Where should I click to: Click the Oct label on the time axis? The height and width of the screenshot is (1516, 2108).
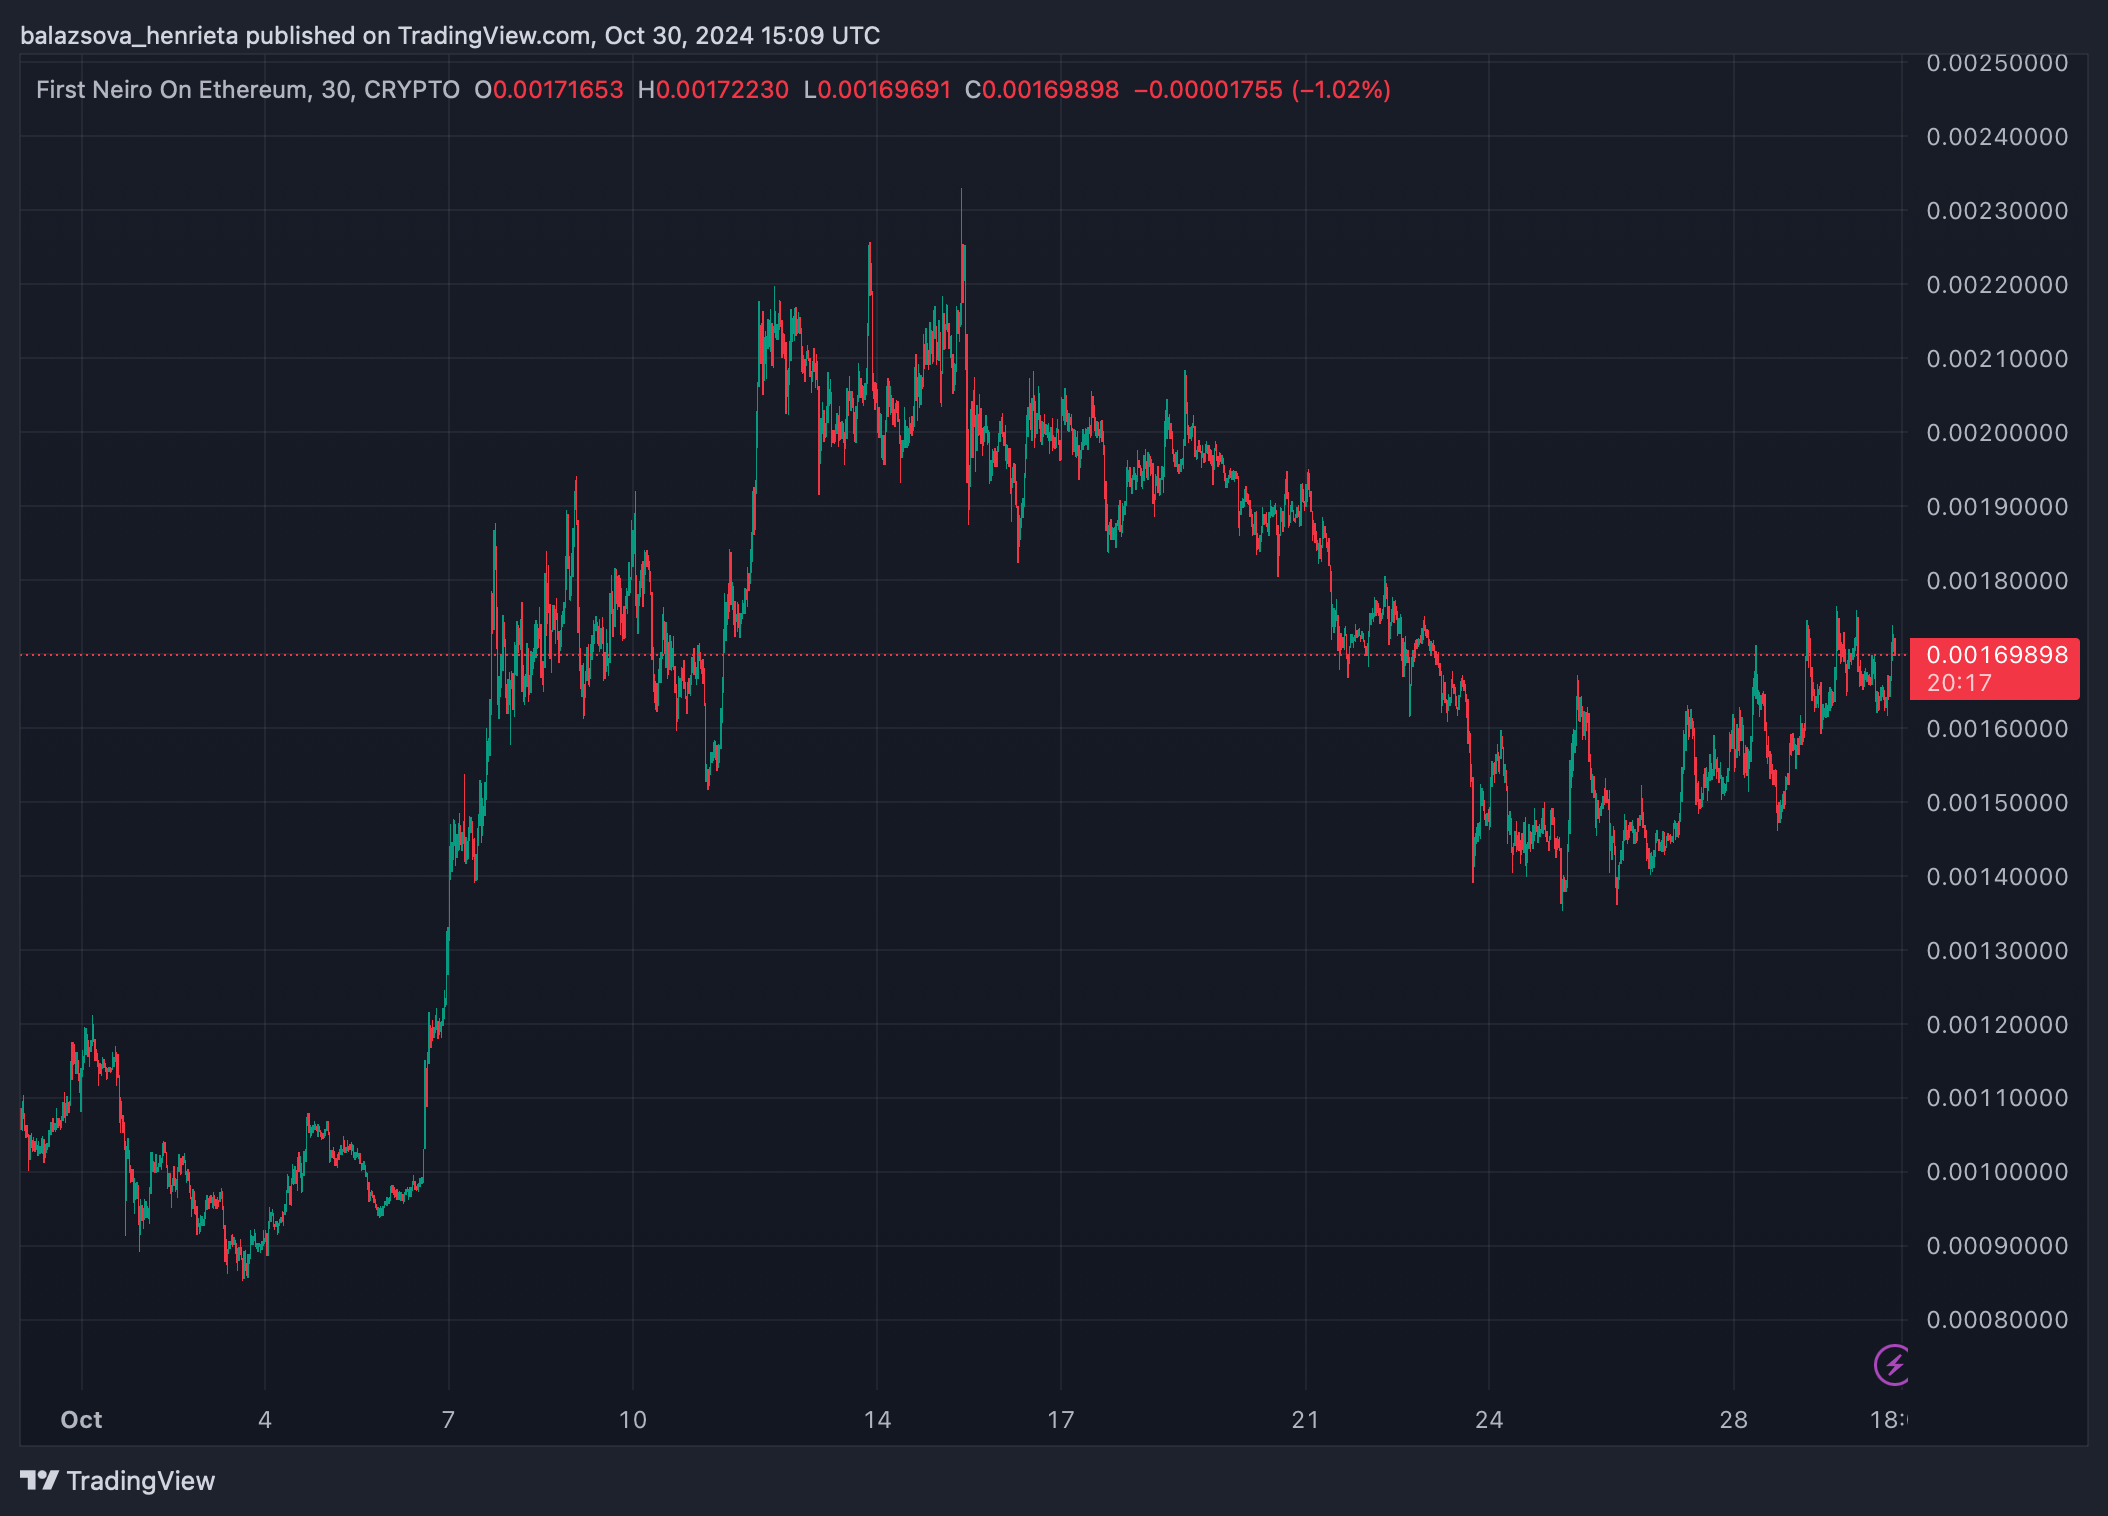81,1420
